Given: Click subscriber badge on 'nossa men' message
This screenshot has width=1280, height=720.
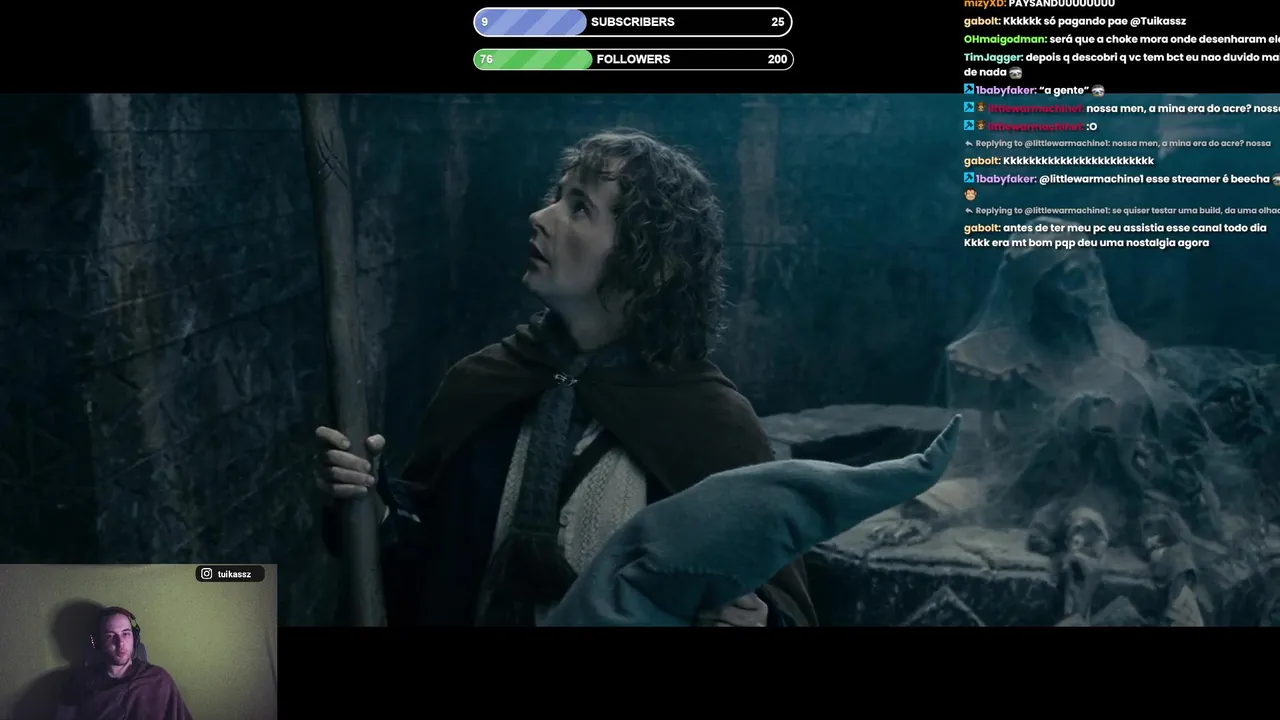Looking at the screenshot, I should click(981, 108).
